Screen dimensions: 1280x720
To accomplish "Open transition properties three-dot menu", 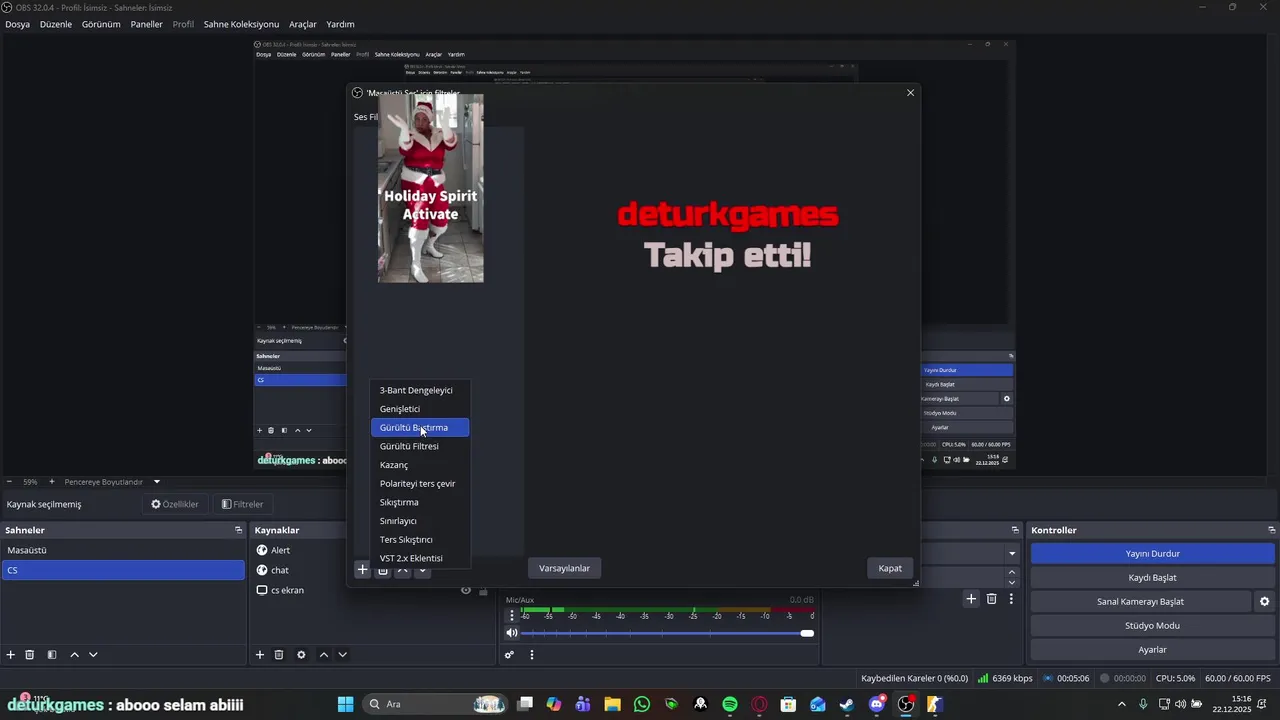I will [1011, 599].
